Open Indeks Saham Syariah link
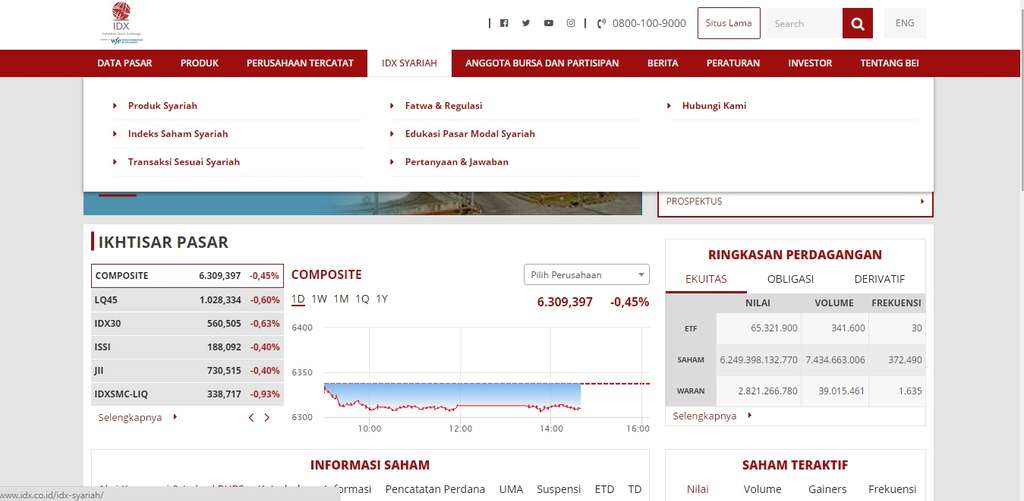This screenshot has width=1024, height=501. (x=178, y=133)
